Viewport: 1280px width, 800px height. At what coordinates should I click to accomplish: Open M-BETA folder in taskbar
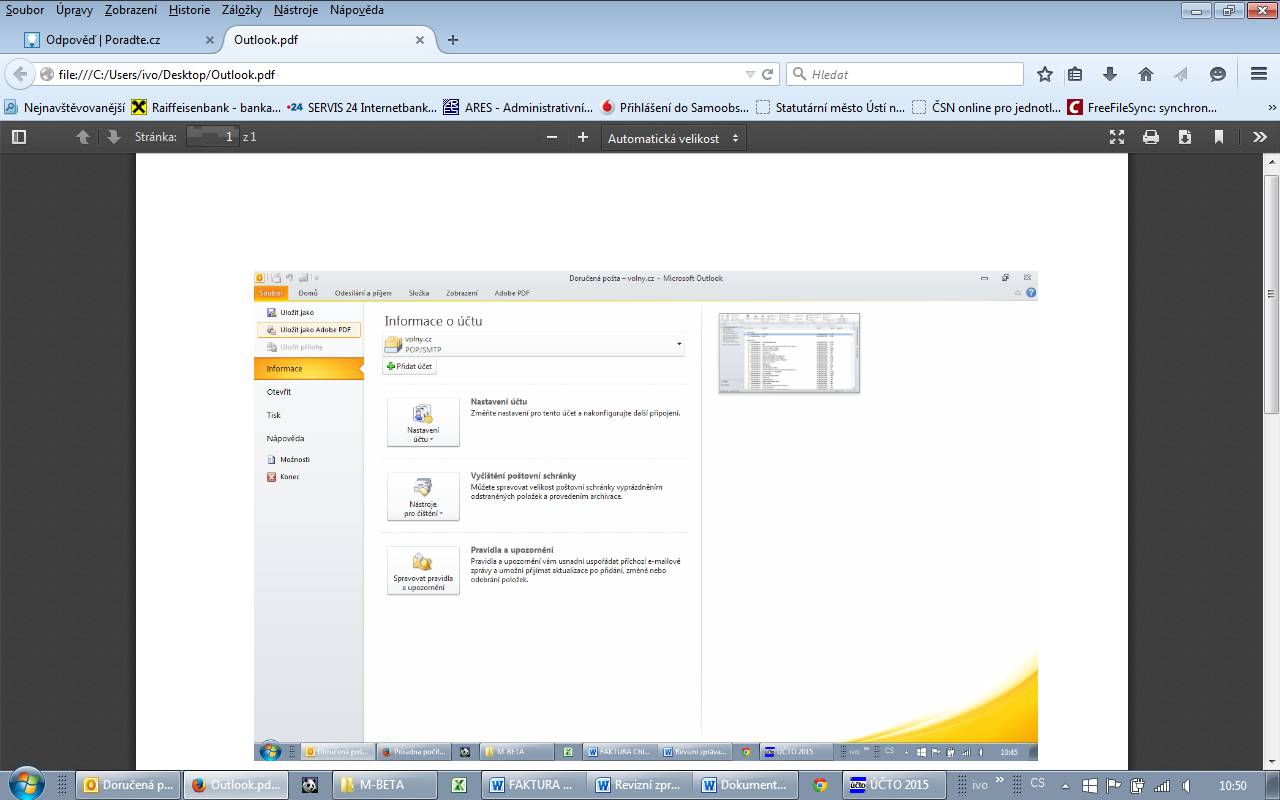384,785
